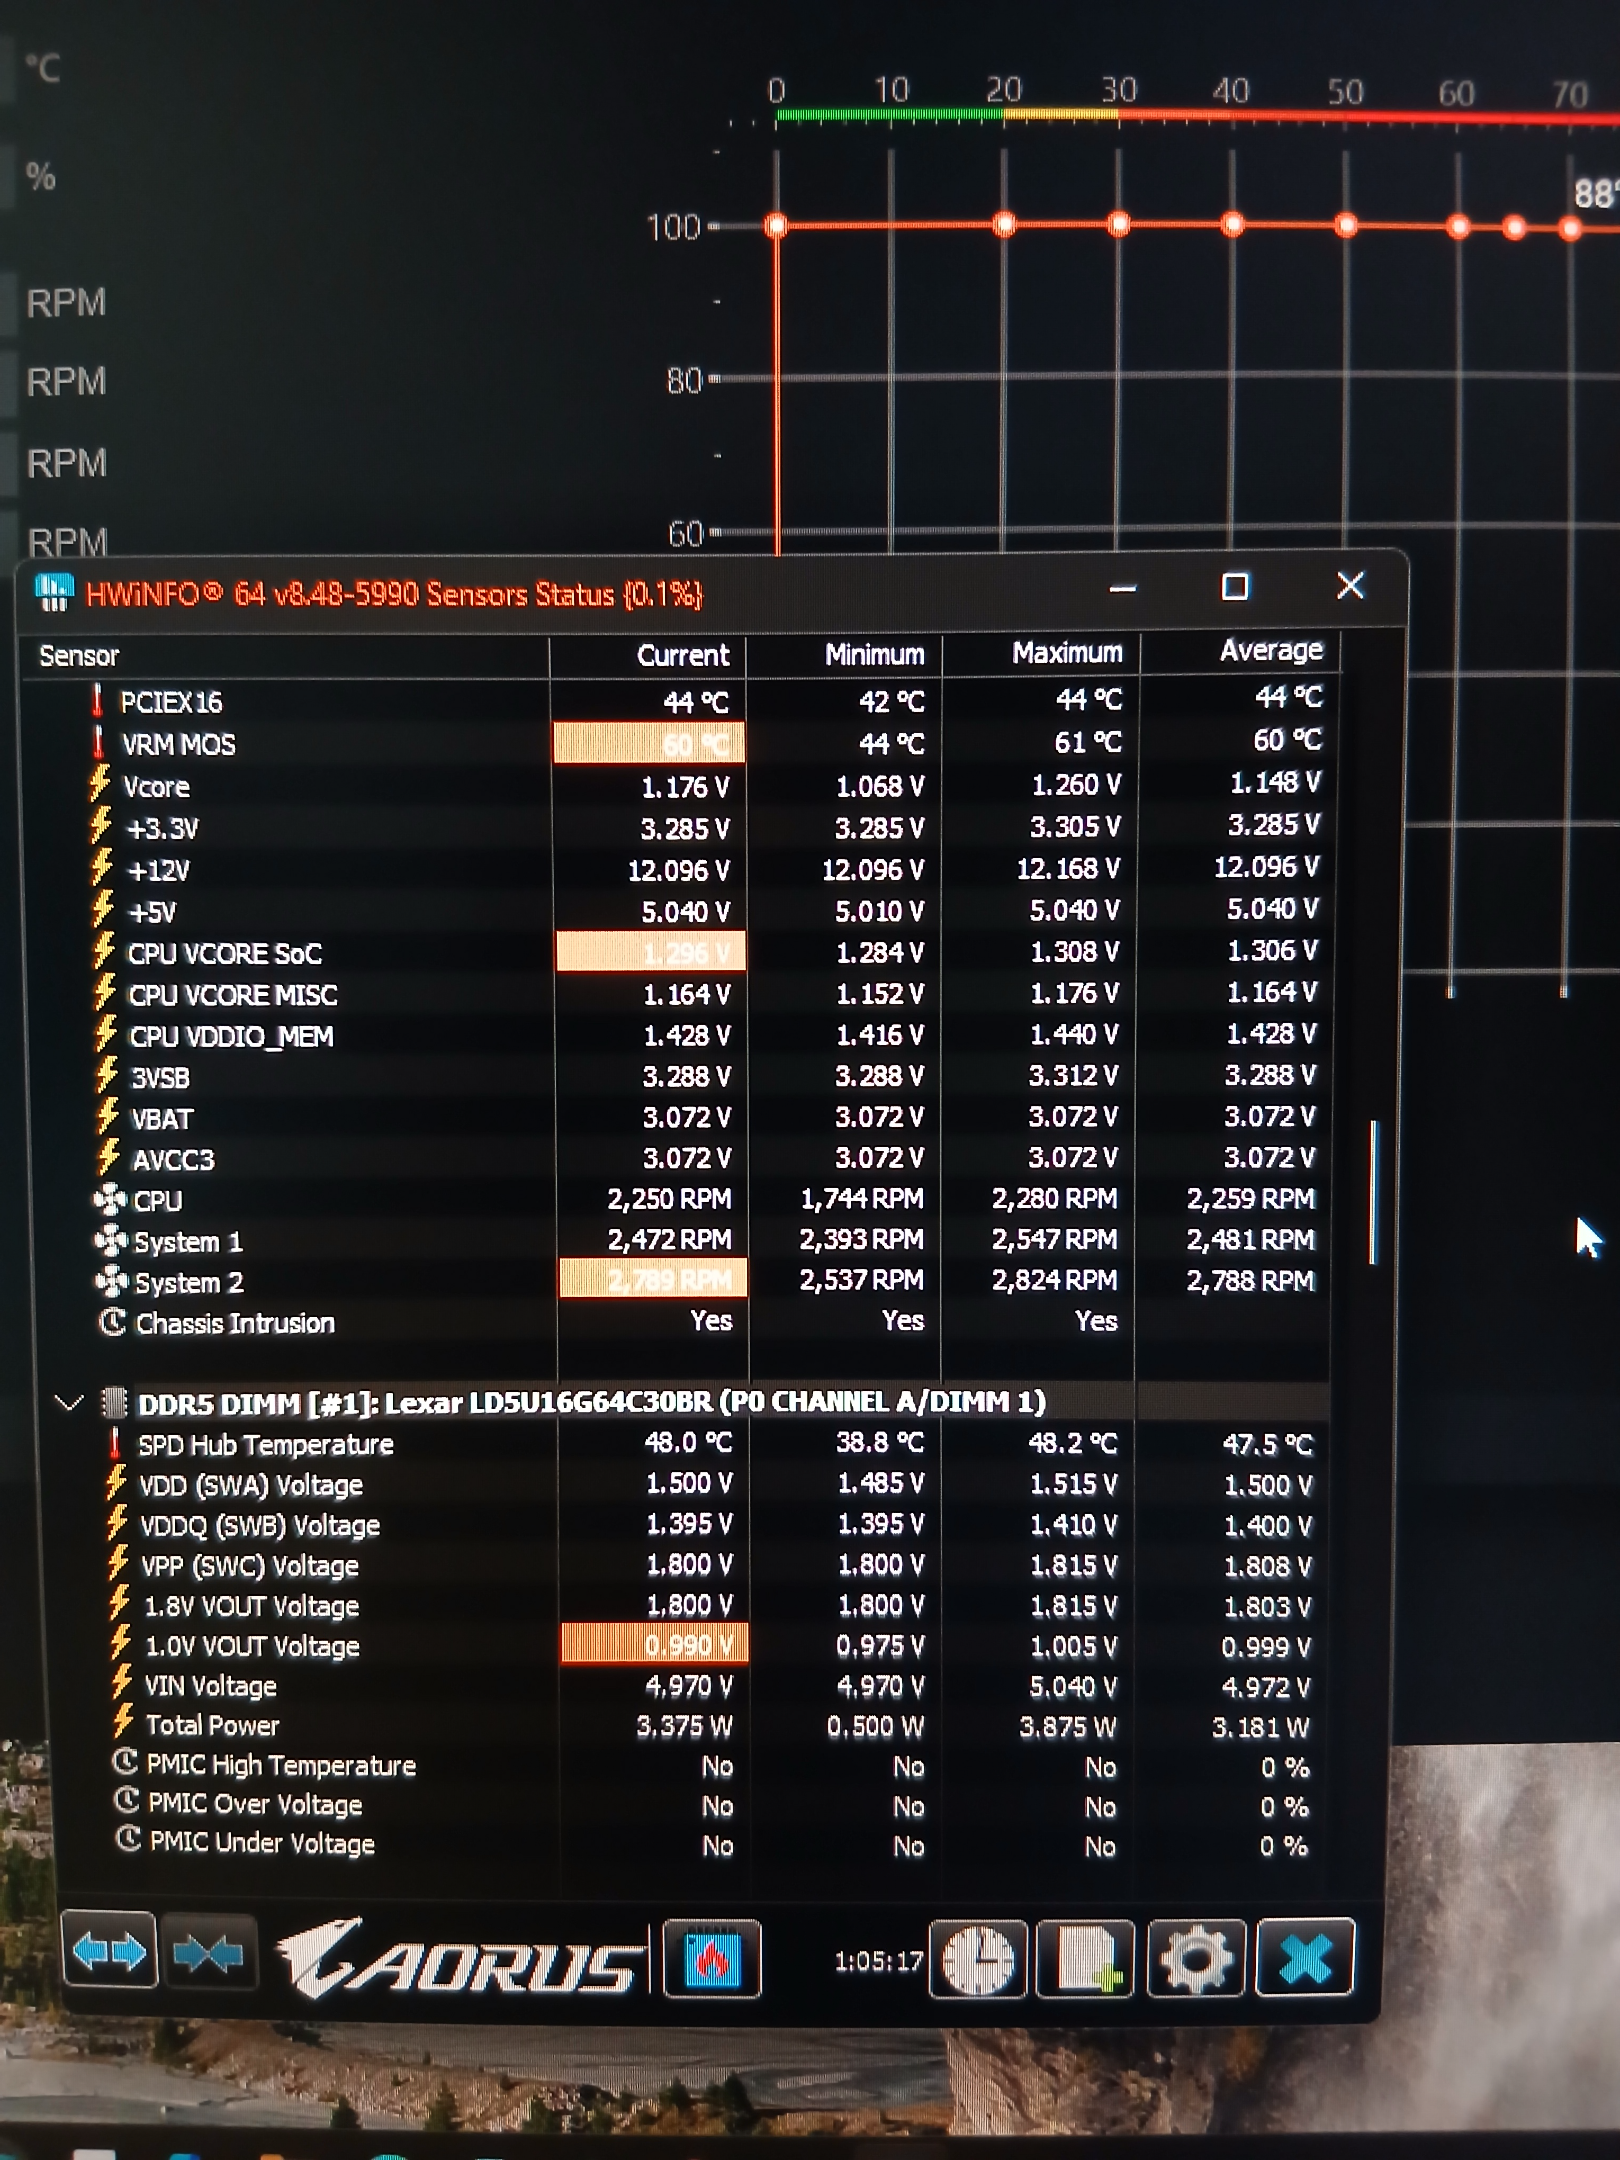The width and height of the screenshot is (1620, 2160).
Task: Collapse the DDR5 DIMM [#1] sensor group
Action: [x=69, y=1403]
